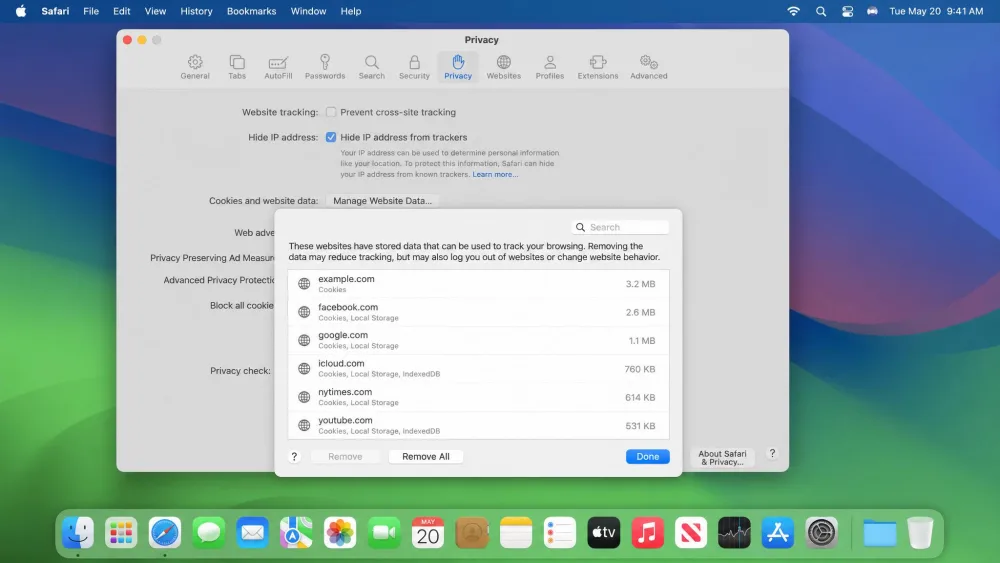Screen dimensions: 1000x563
Task: Select the icloud.com entry
Action: click(x=478, y=369)
